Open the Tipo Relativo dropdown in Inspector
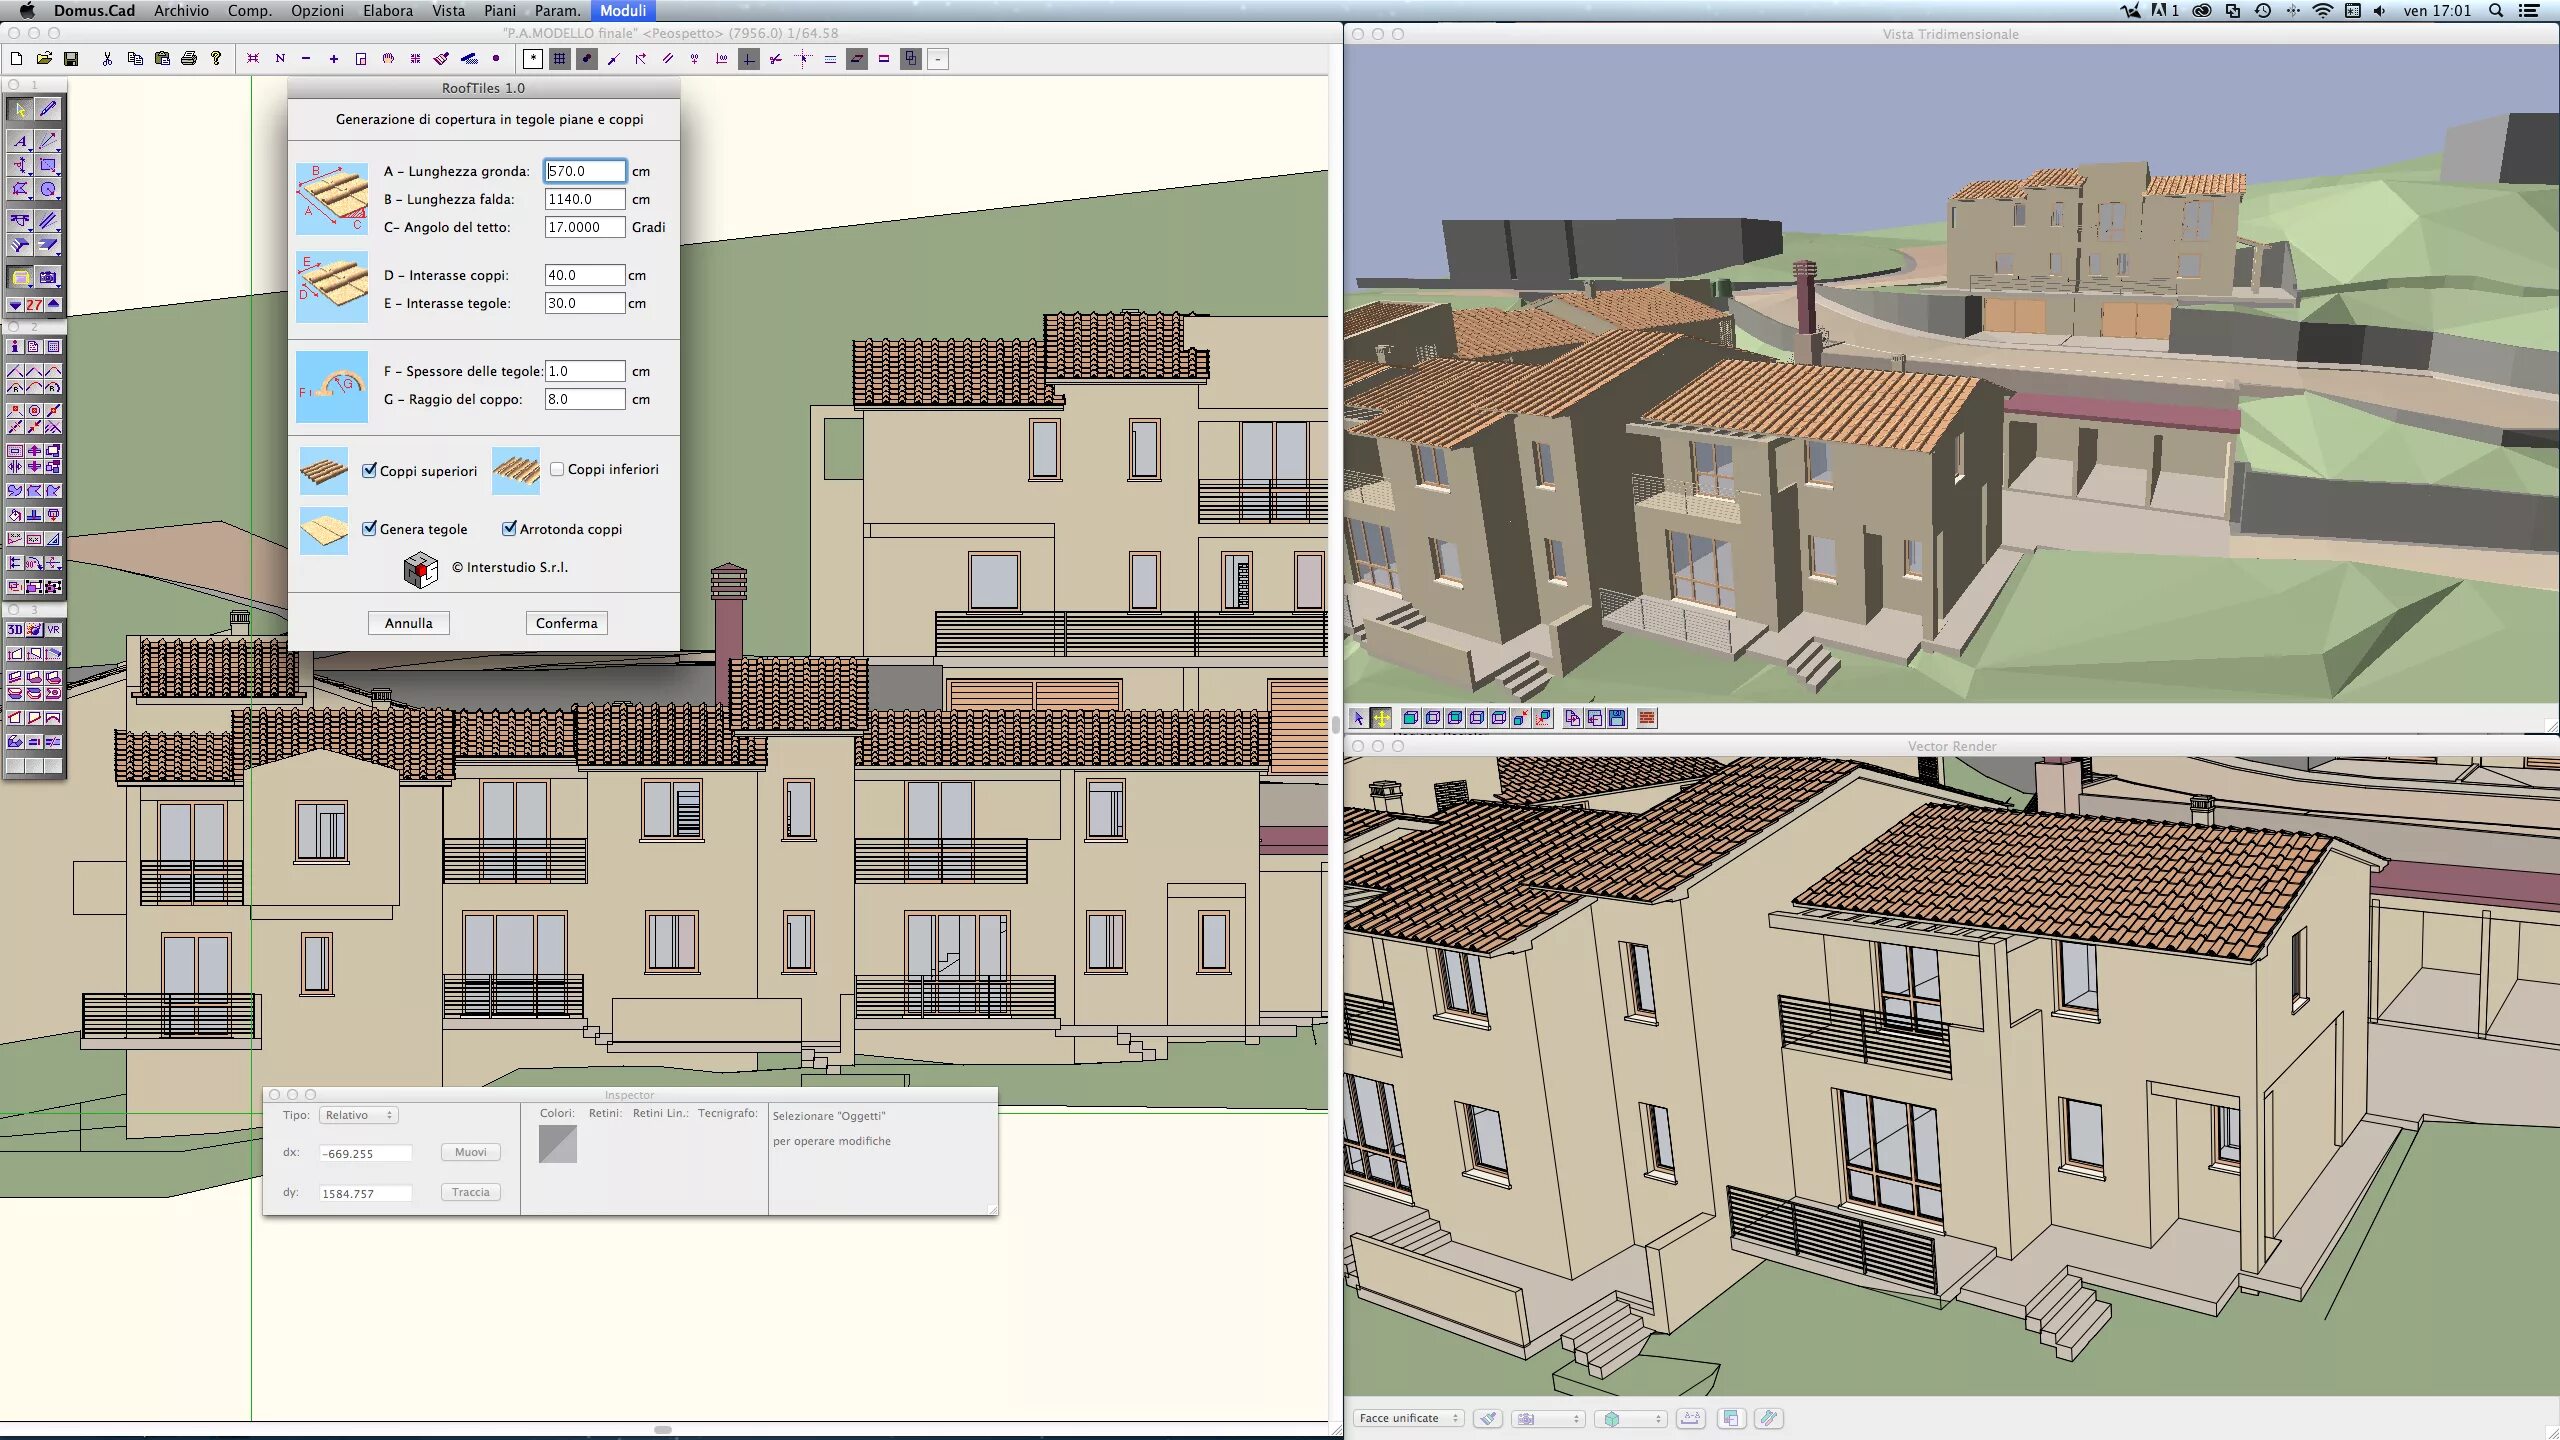Screen dimensions: 2560x1440 click(358, 1115)
